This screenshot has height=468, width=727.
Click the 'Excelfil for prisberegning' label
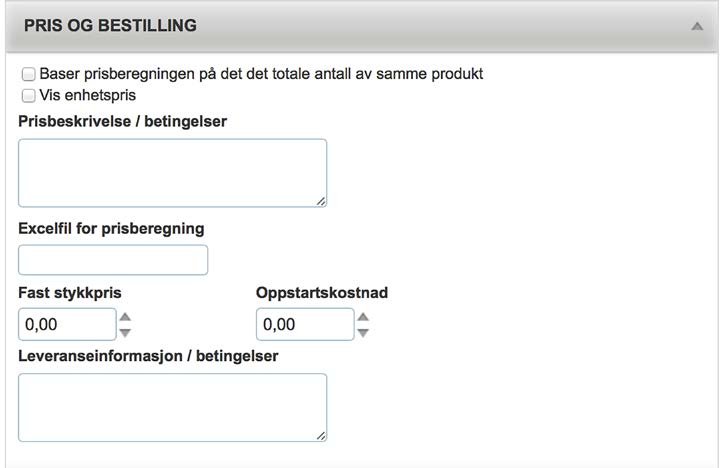point(111,228)
